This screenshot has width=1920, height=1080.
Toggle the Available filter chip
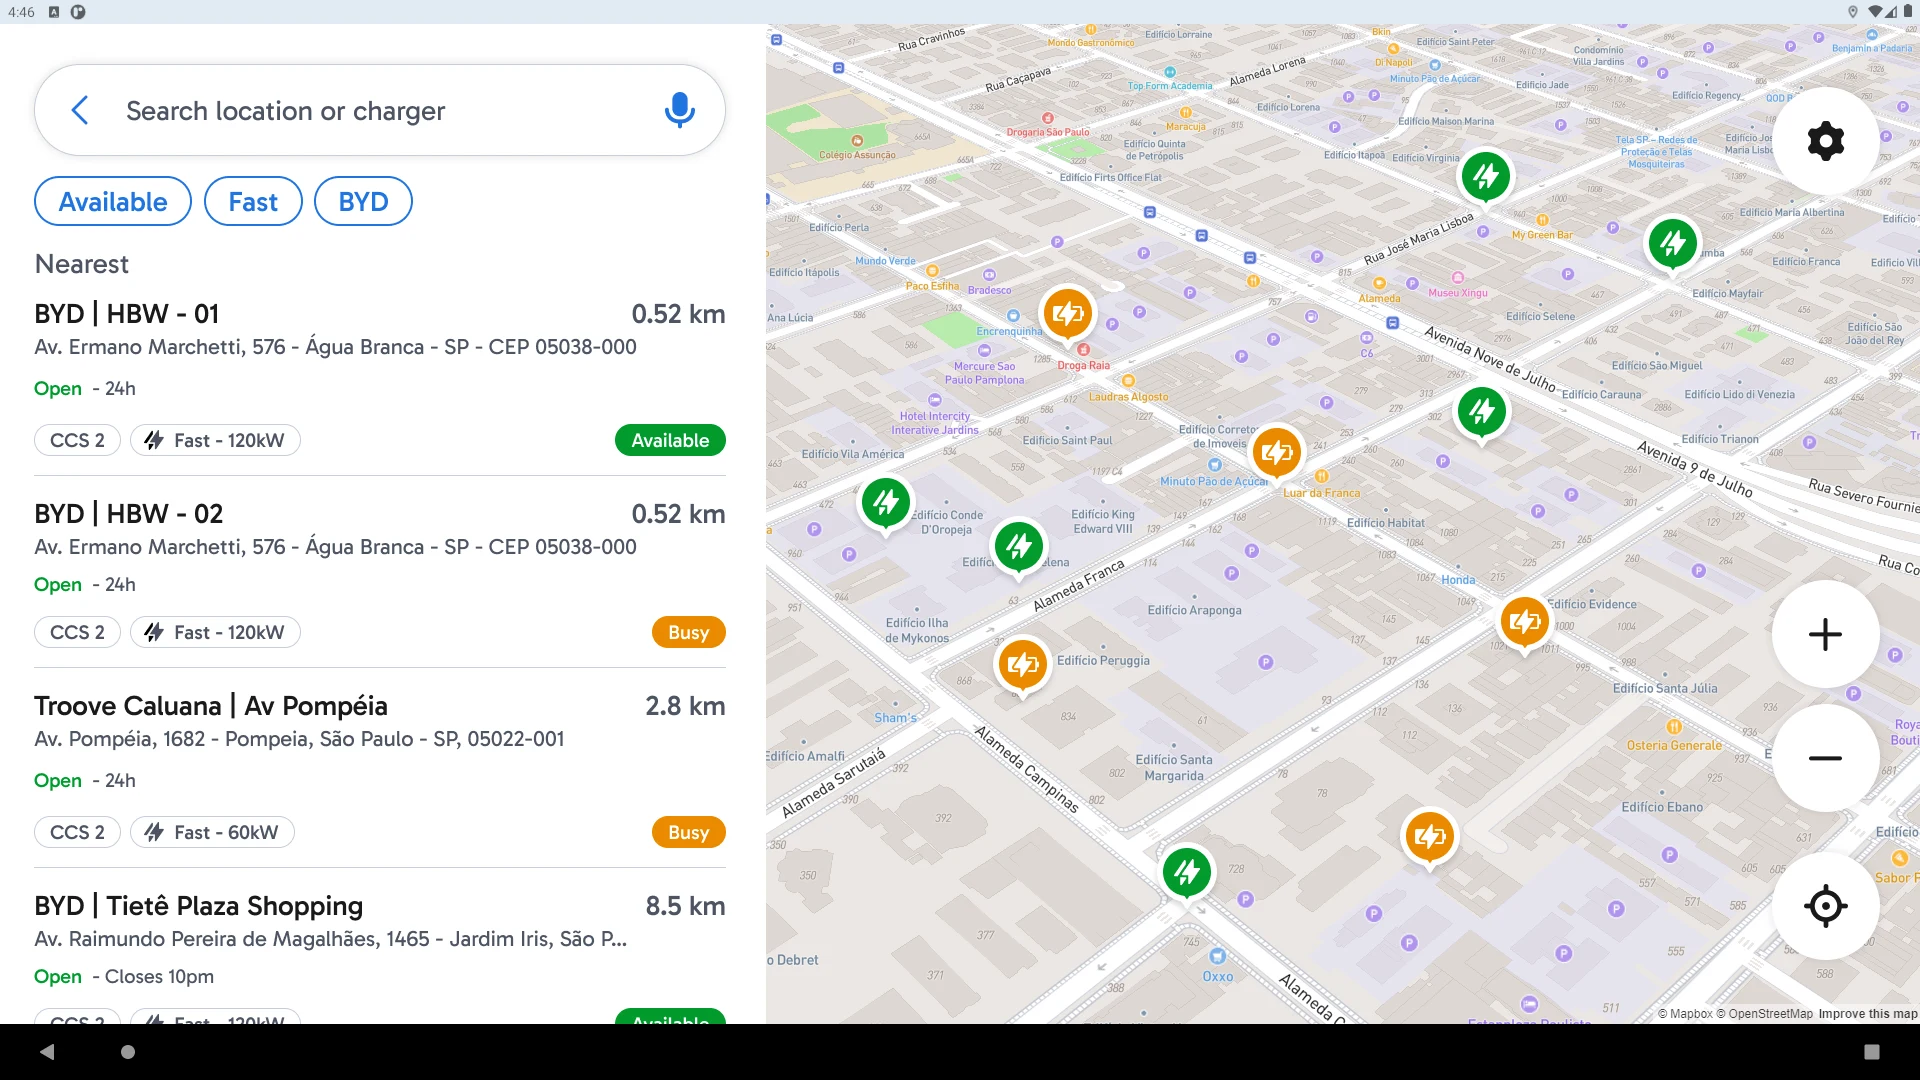113,202
